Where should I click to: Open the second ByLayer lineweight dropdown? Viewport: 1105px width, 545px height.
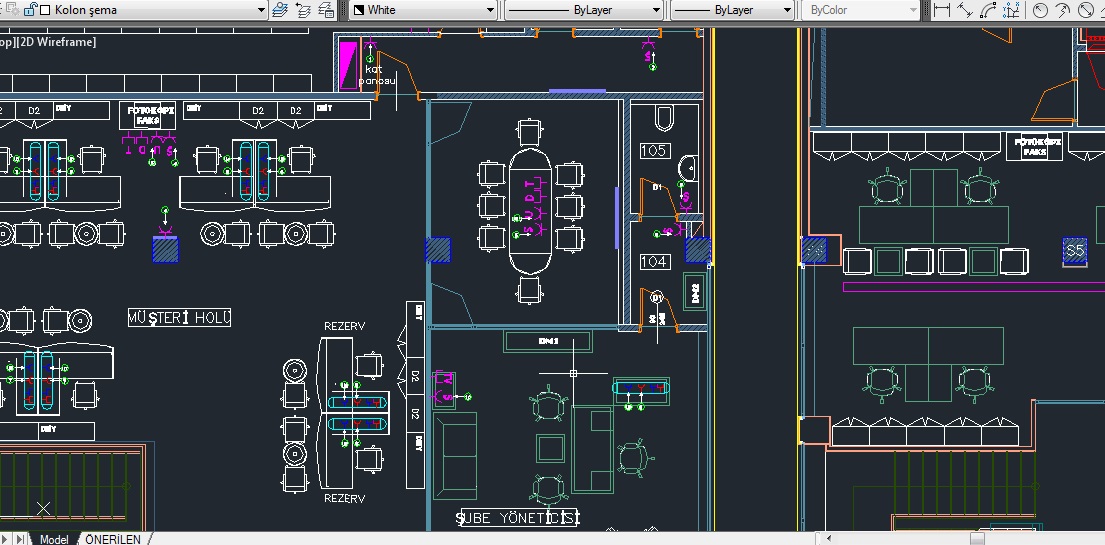[x=787, y=10]
